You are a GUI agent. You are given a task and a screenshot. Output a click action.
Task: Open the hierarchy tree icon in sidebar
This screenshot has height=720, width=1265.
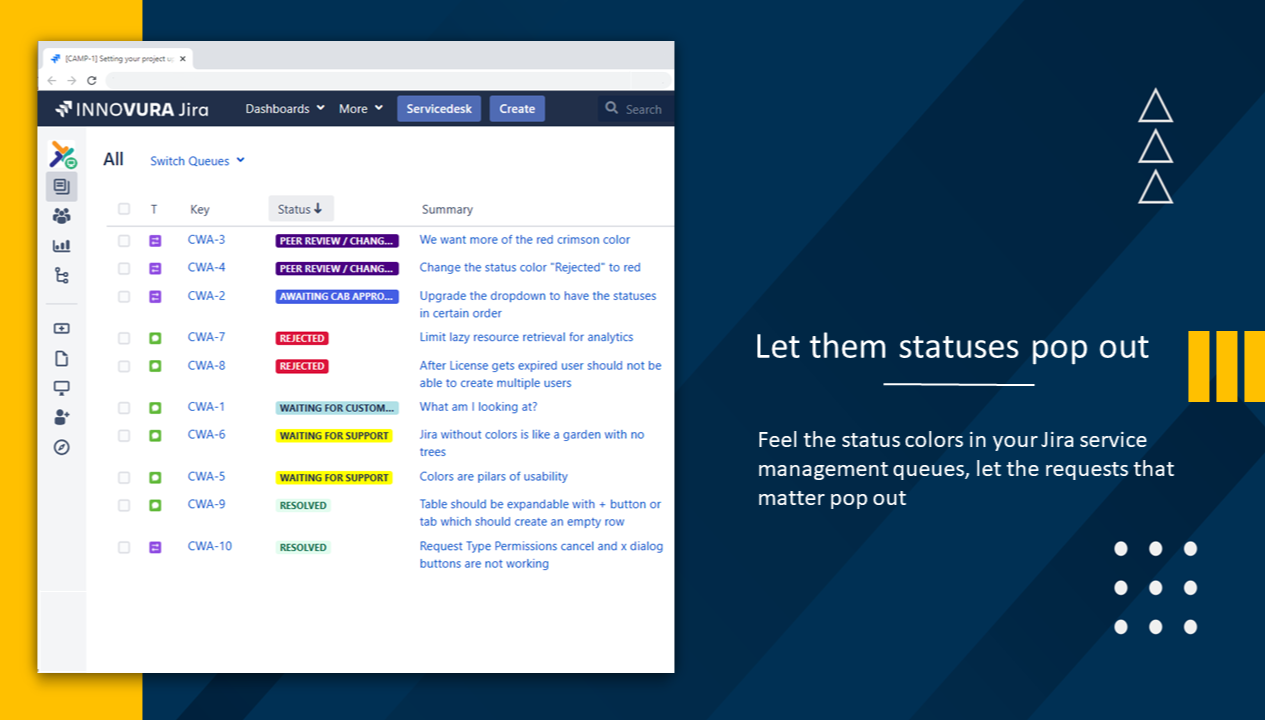point(61,276)
